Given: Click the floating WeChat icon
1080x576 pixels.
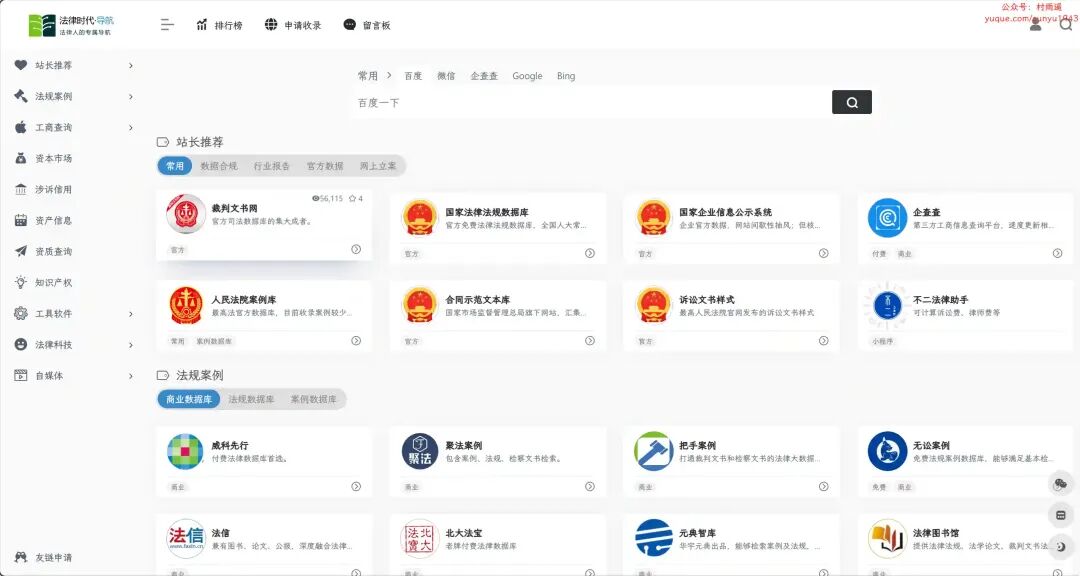Looking at the screenshot, I should pos(1061,484).
